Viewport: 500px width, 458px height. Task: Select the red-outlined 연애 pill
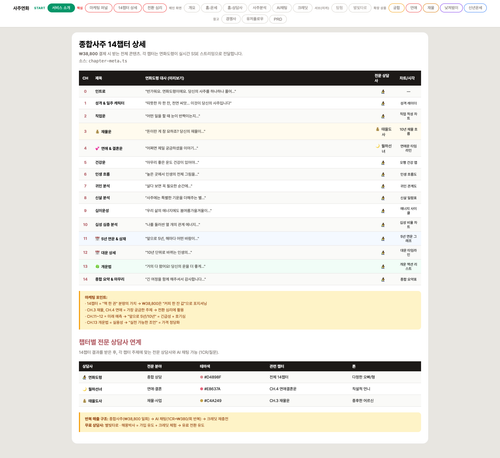414,8
